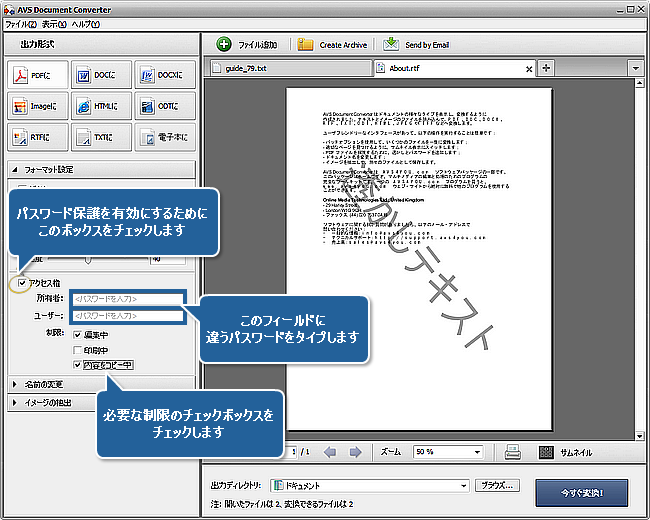Show thumbnails with the サムネイル icon

click(547, 452)
